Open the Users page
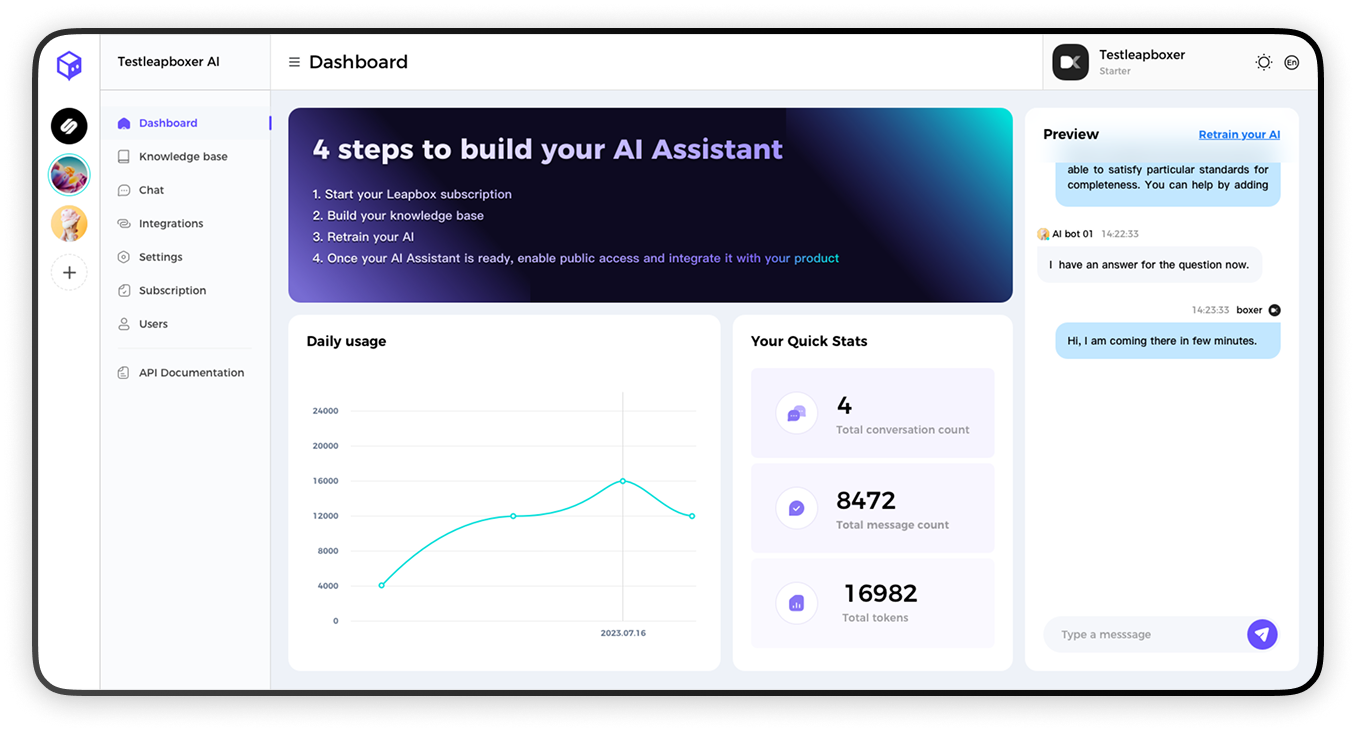This screenshot has width=1356, height=732. 153,324
